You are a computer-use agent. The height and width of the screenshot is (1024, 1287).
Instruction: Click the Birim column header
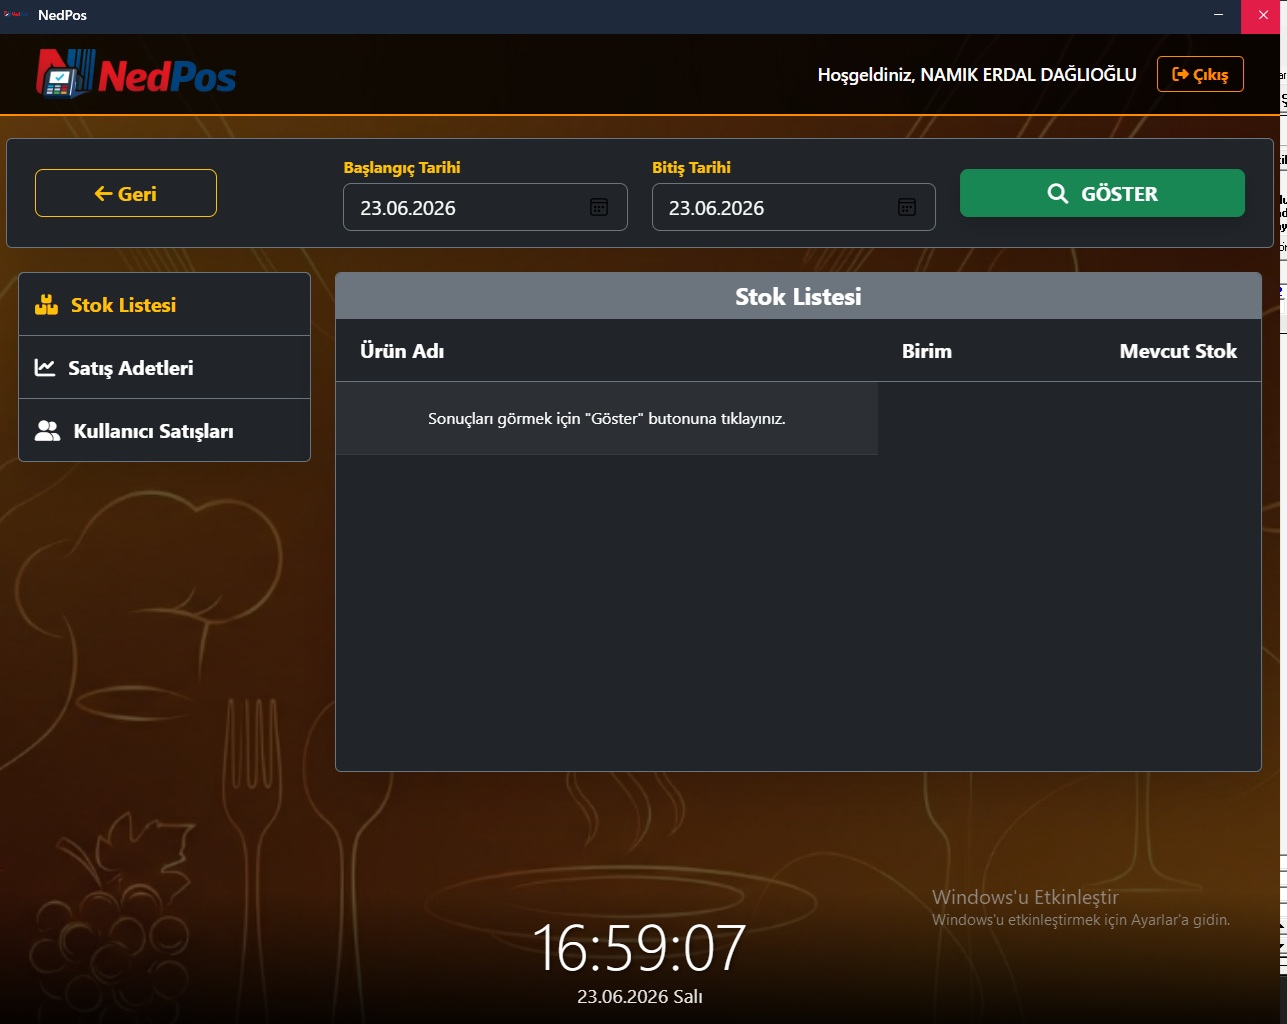coord(927,351)
